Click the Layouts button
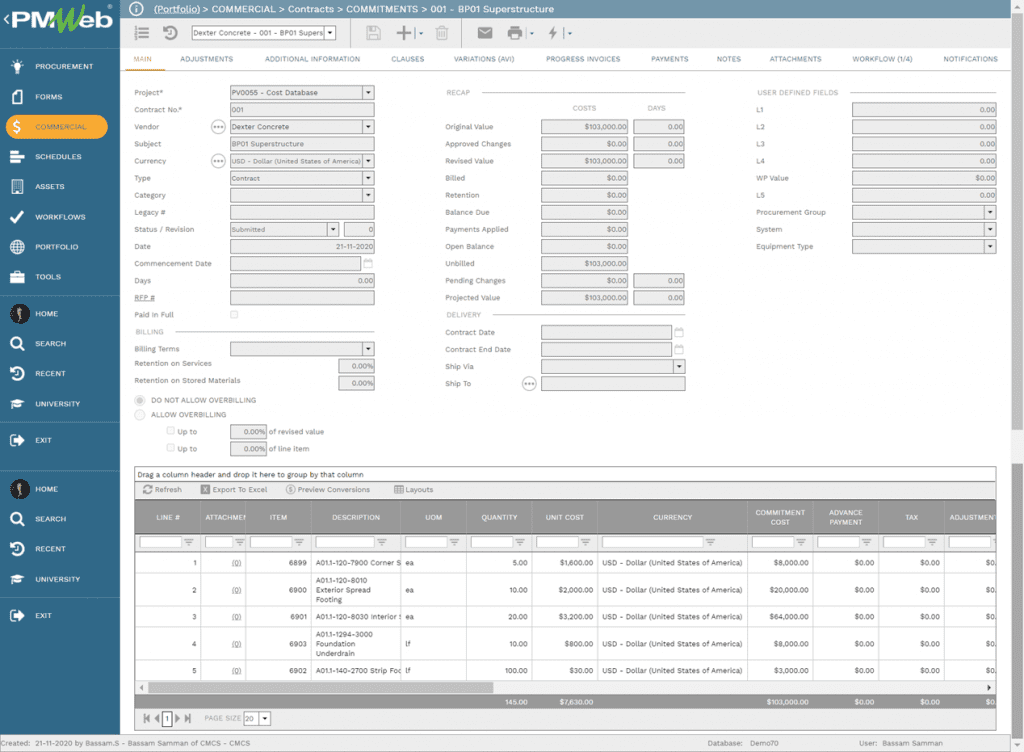1024x752 pixels. pyautogui.click(x=413, y=490)
